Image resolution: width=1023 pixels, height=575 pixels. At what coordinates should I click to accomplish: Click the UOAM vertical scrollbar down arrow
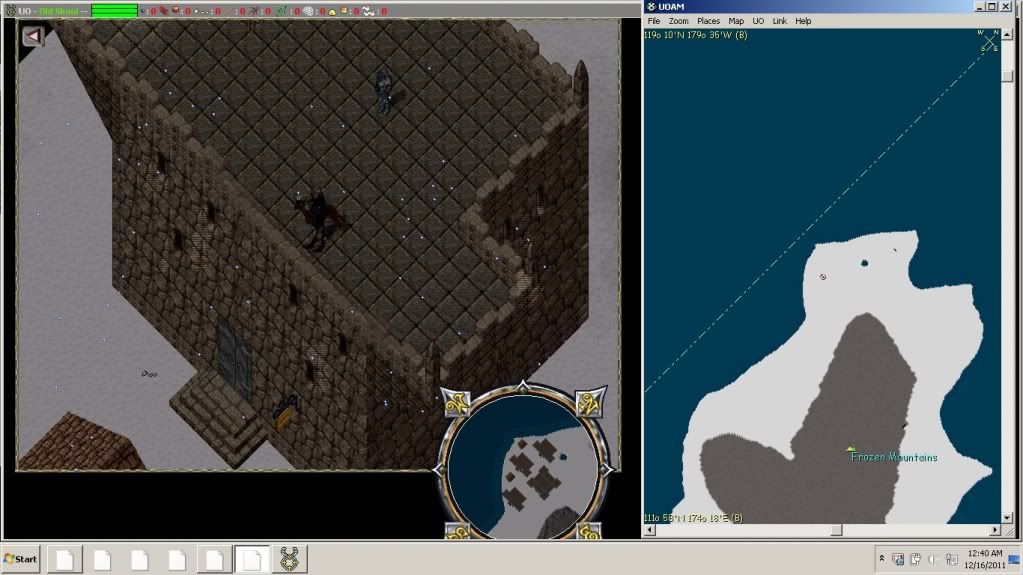tap(1007, 518)
